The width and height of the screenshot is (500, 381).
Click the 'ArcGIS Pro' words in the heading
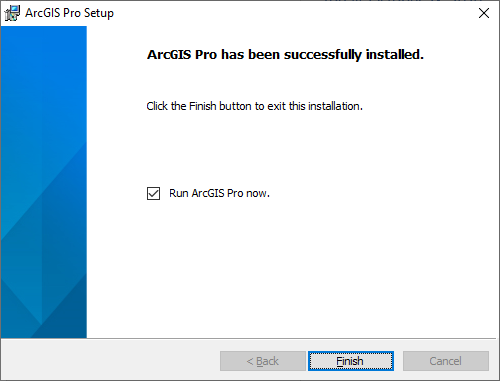(x=182, y=55)
